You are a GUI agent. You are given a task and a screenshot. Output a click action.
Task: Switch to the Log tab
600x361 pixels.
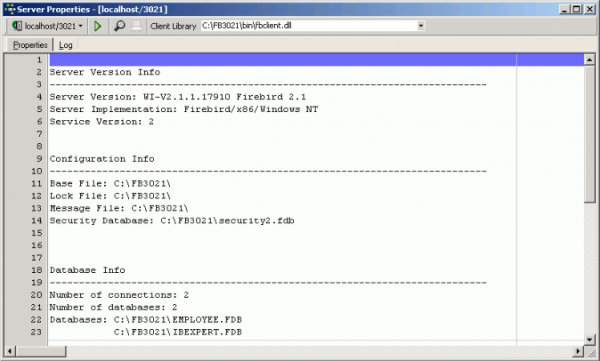[65, 45]
